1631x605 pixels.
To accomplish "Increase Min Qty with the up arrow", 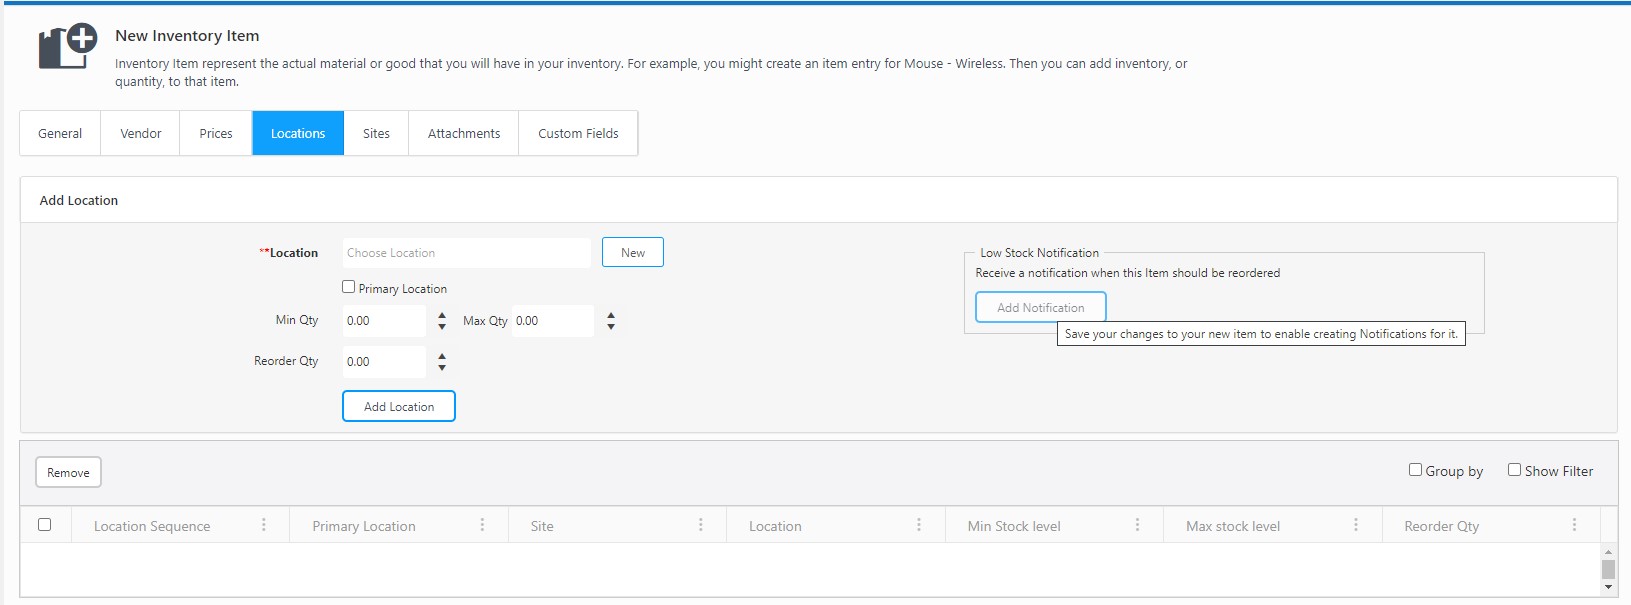I will 442,315.
